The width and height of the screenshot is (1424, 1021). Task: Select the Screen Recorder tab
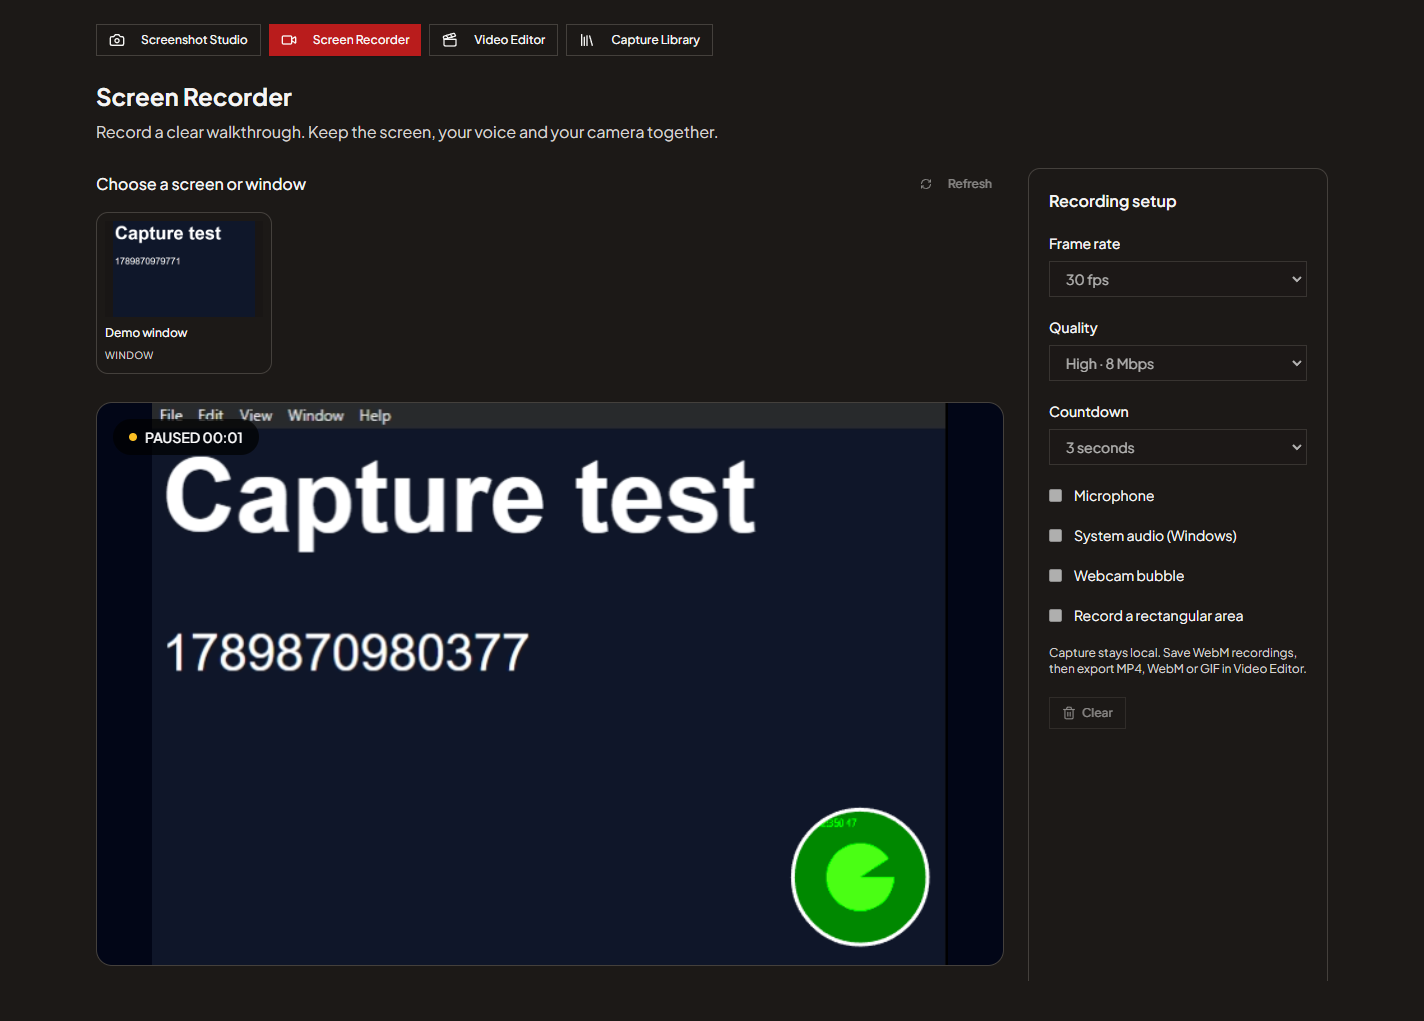point(345,40)
